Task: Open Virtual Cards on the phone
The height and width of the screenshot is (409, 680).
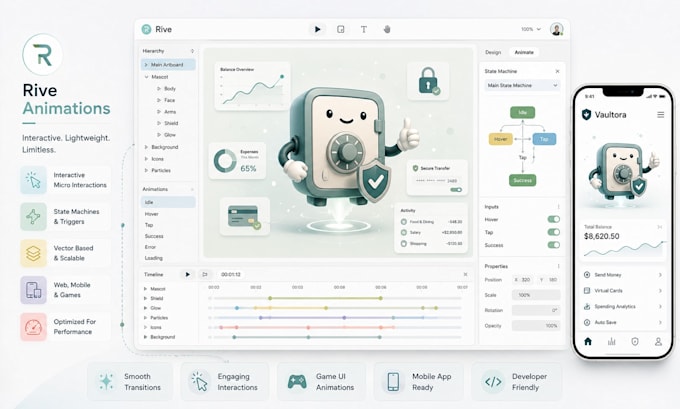Action: tap(623, 291)
